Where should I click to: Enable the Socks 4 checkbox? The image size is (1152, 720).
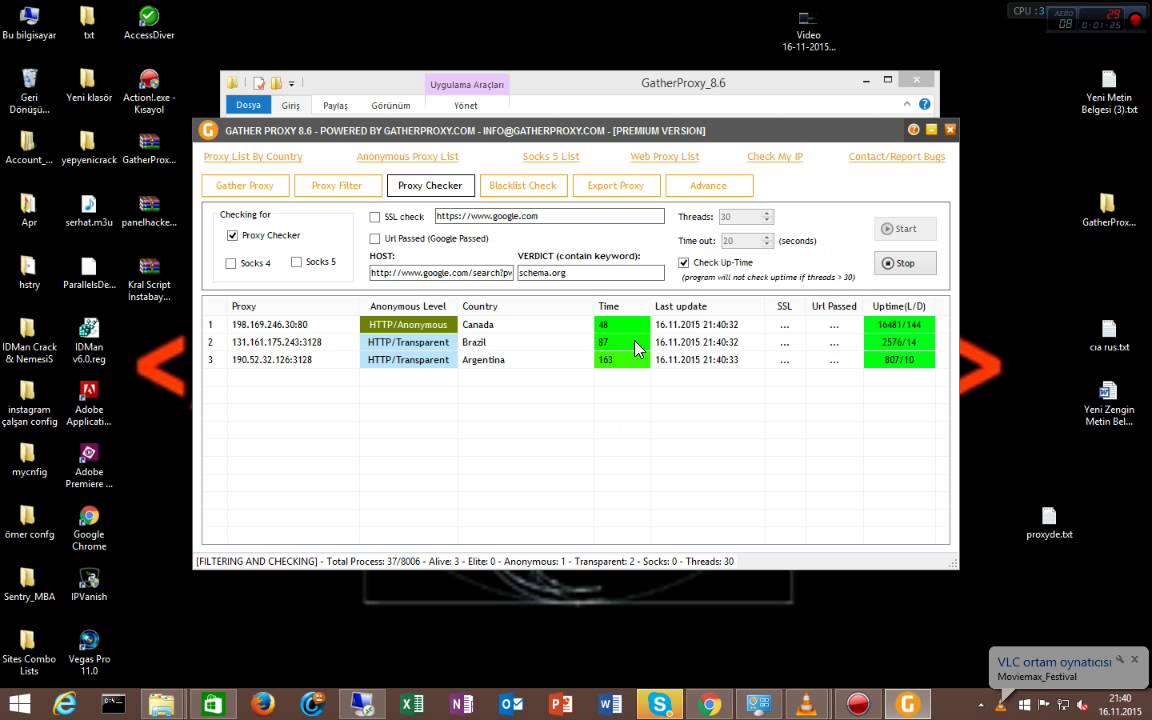point(231,263)
